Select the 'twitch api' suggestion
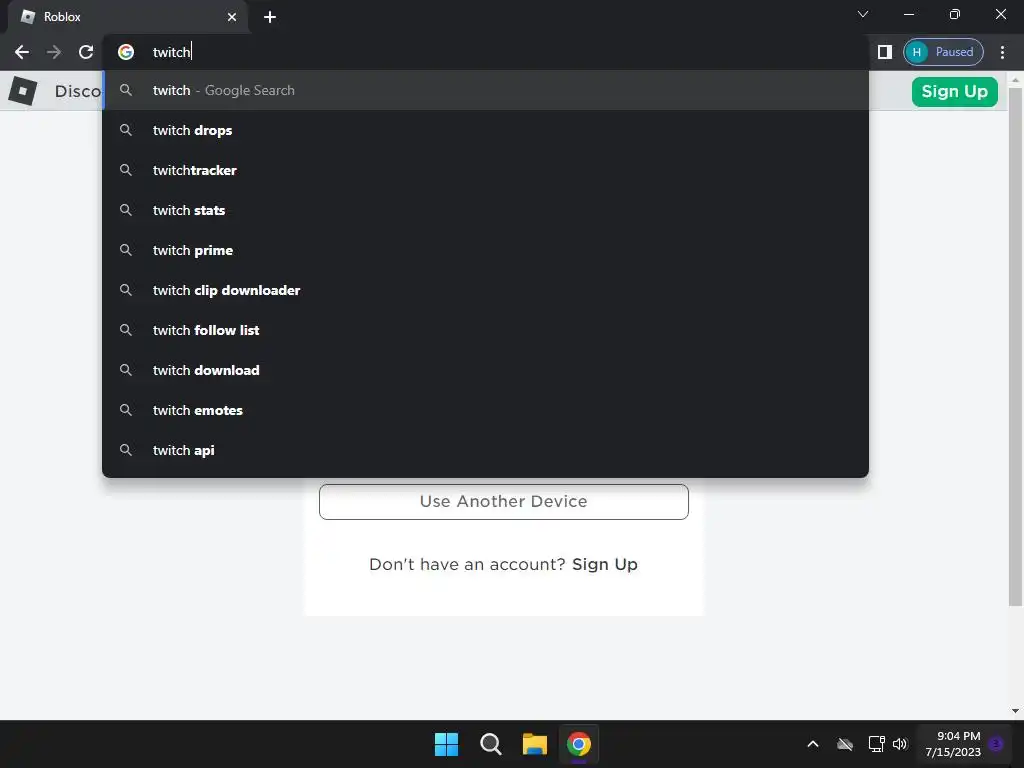 pos(485,450)
